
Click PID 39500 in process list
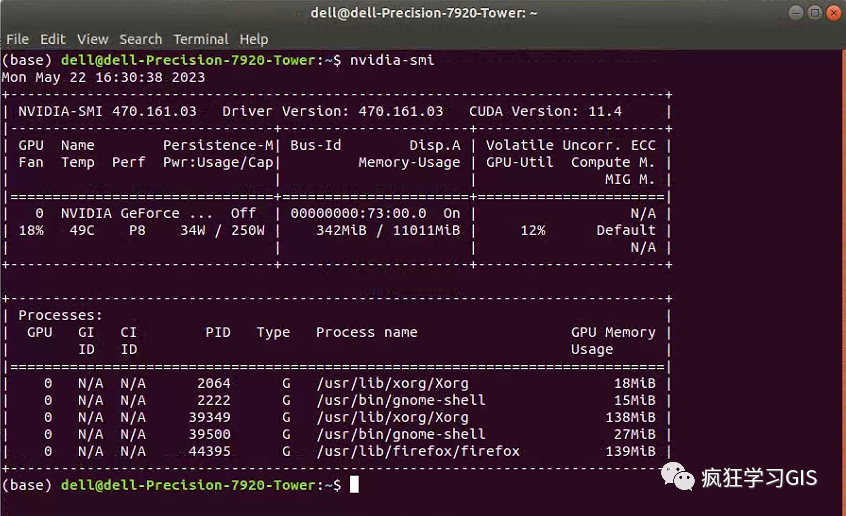(x=209, y=434)
